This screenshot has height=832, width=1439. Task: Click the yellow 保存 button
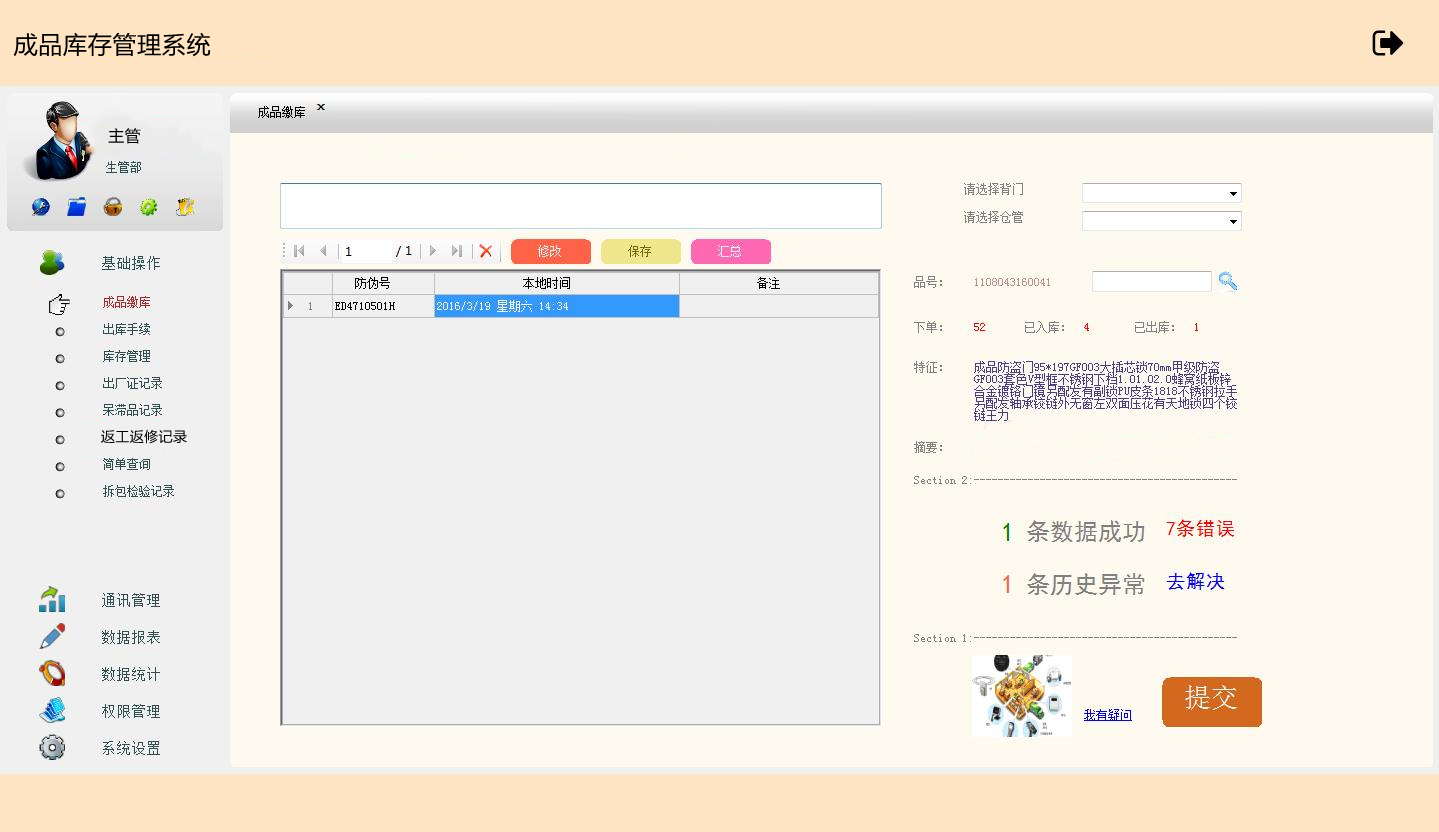pyautogui.click(x=640, y=252)
